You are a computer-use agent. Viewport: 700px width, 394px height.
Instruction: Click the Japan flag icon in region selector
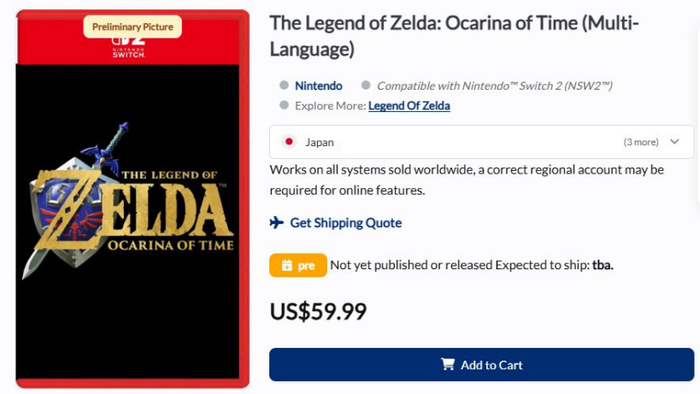click(289, 141)
